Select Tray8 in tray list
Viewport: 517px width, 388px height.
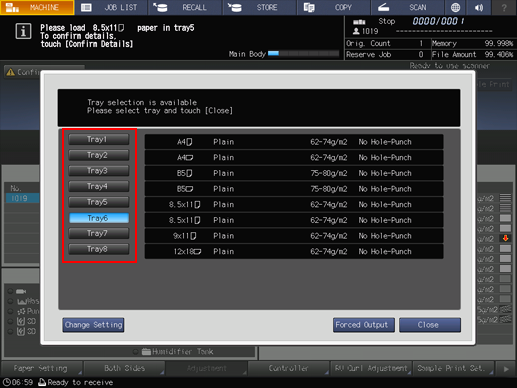(x=99, y=249)
